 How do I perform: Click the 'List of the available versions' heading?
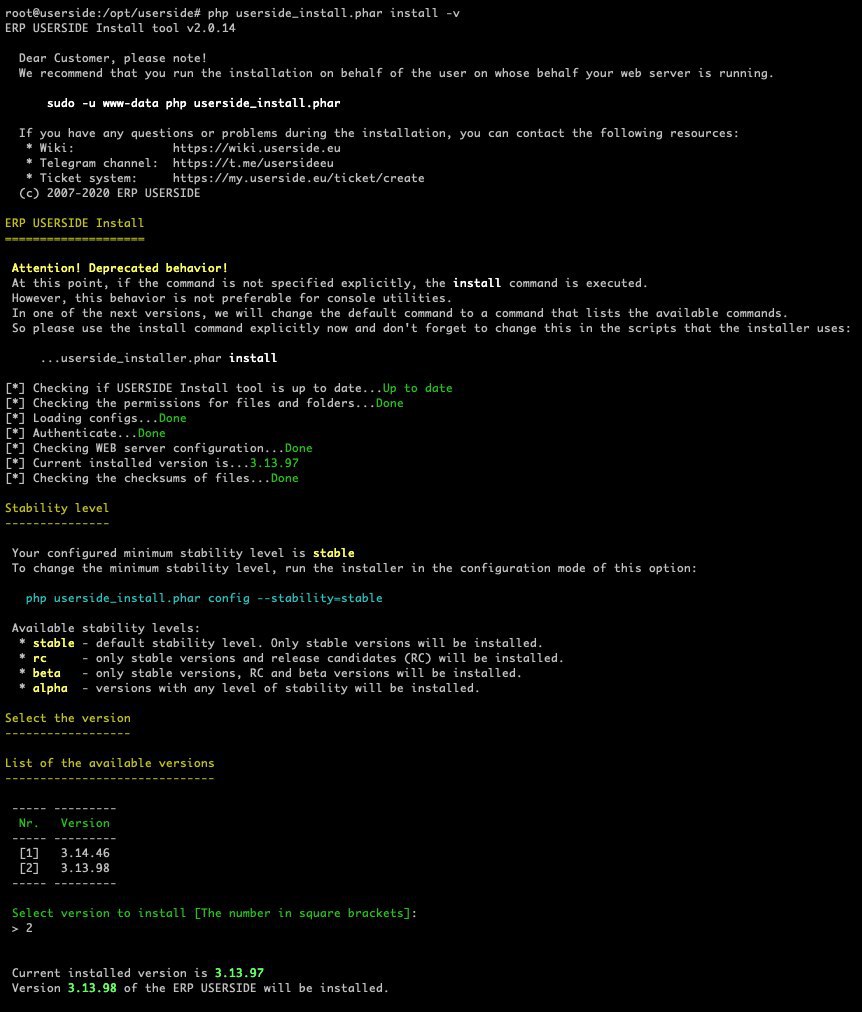point(110,763)
